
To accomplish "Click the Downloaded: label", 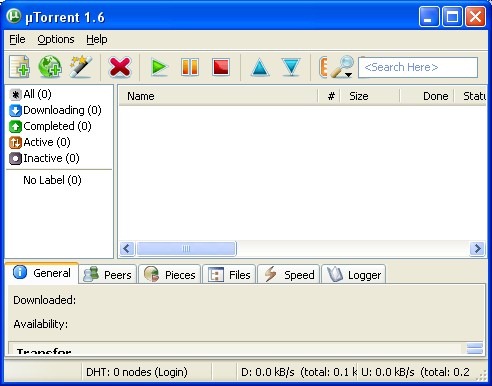I will pyautogui.click(x=45, y=300).
